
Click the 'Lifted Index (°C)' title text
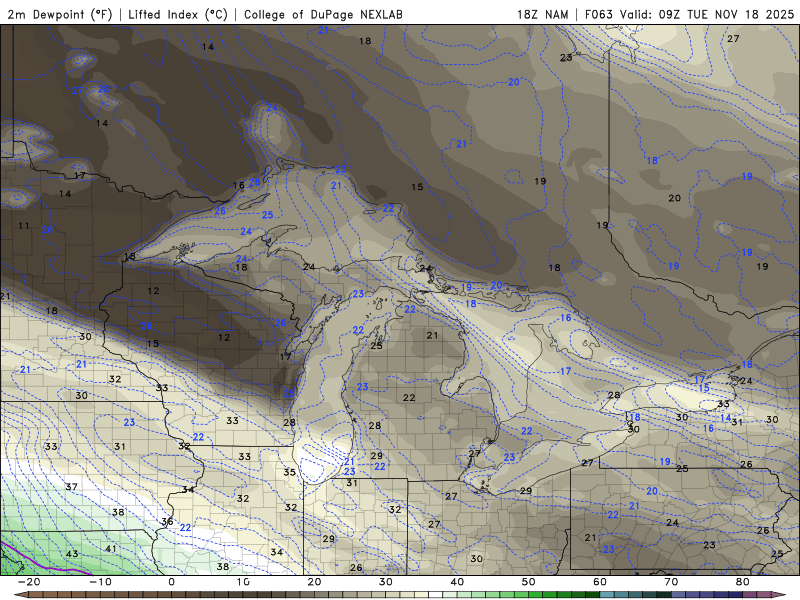178,14
